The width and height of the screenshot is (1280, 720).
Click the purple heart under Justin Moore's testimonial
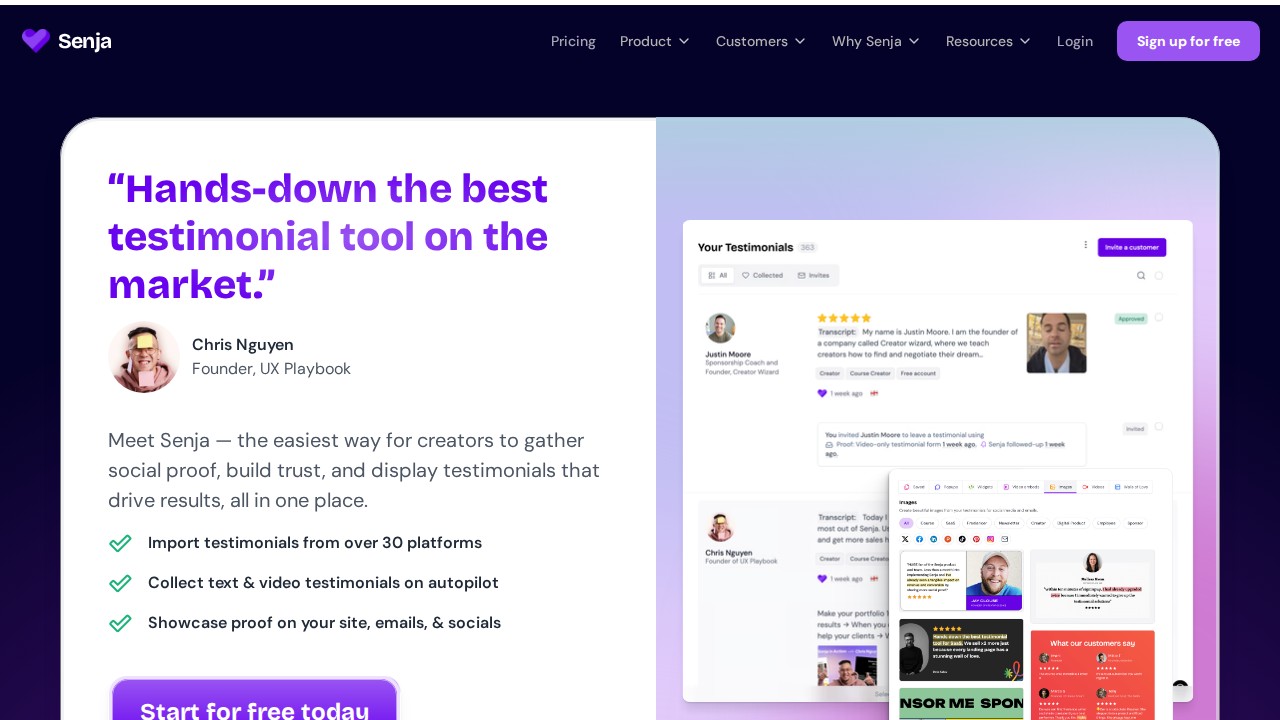click(822, 393)
